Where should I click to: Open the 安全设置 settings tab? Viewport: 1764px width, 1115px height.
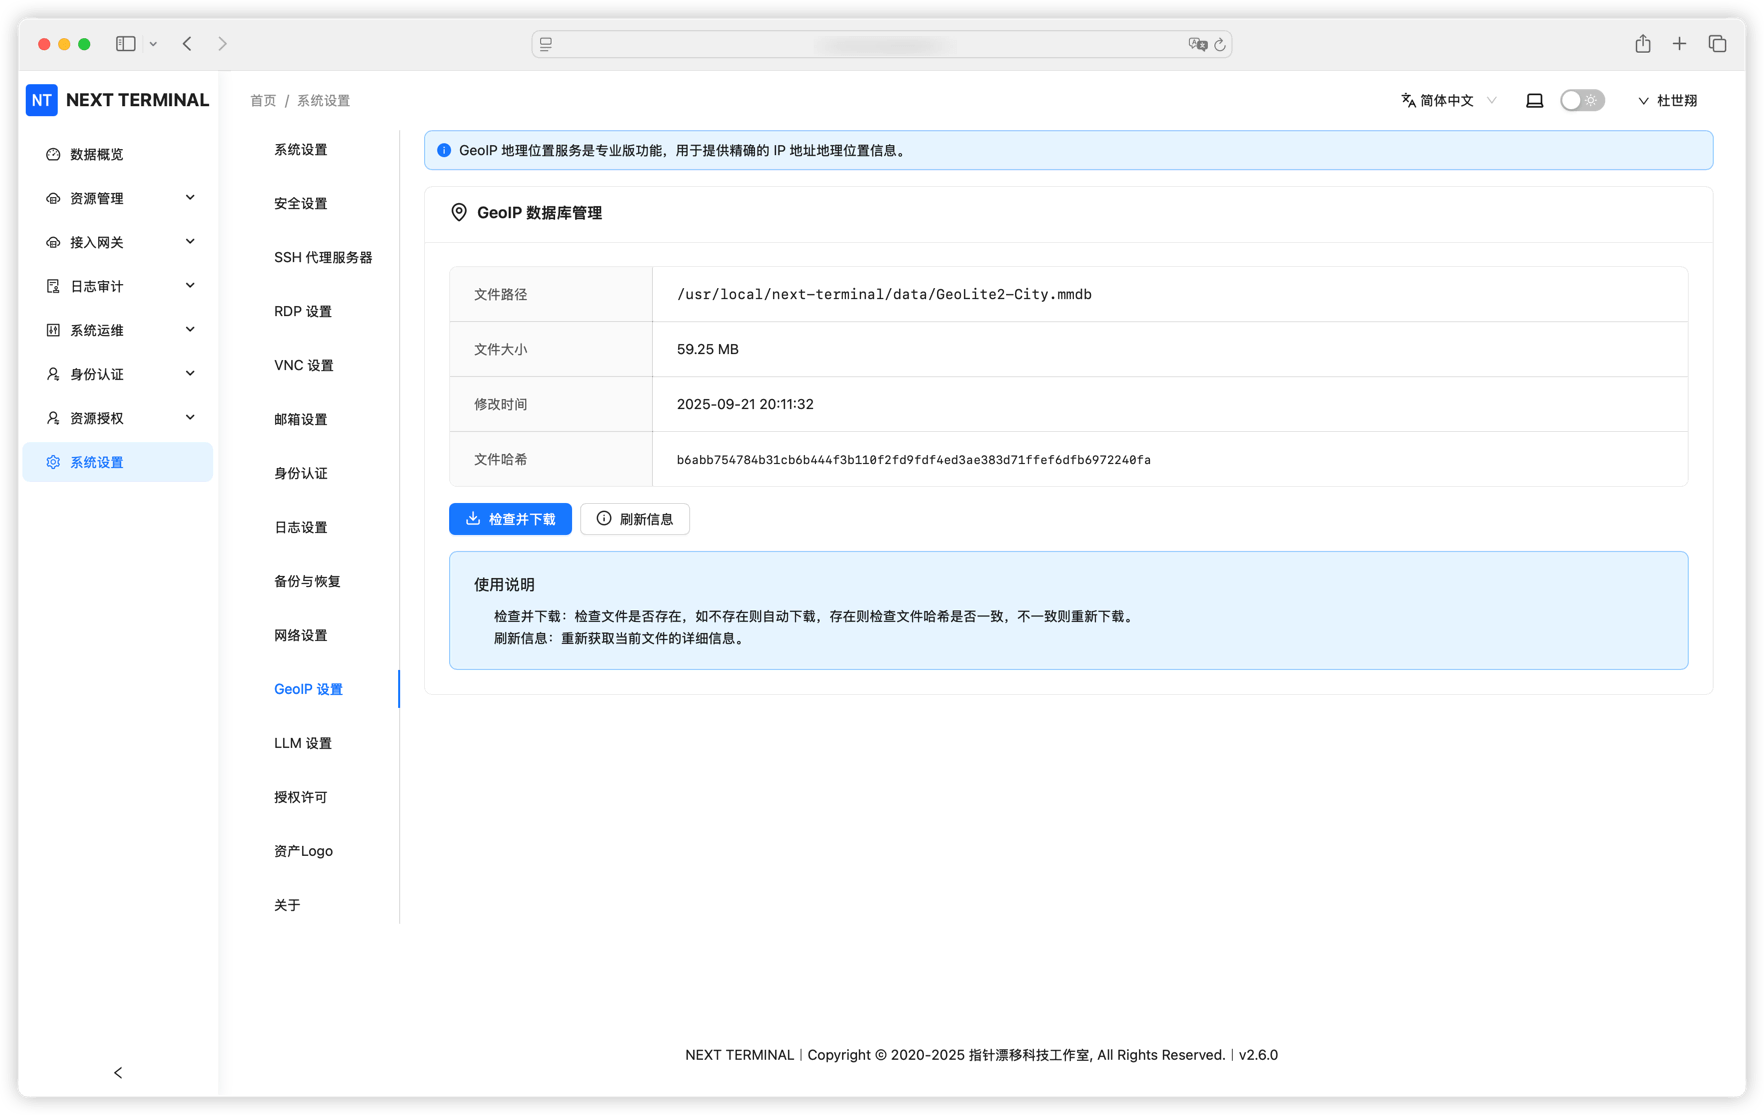pyautogui.click(x=301, y=203)
